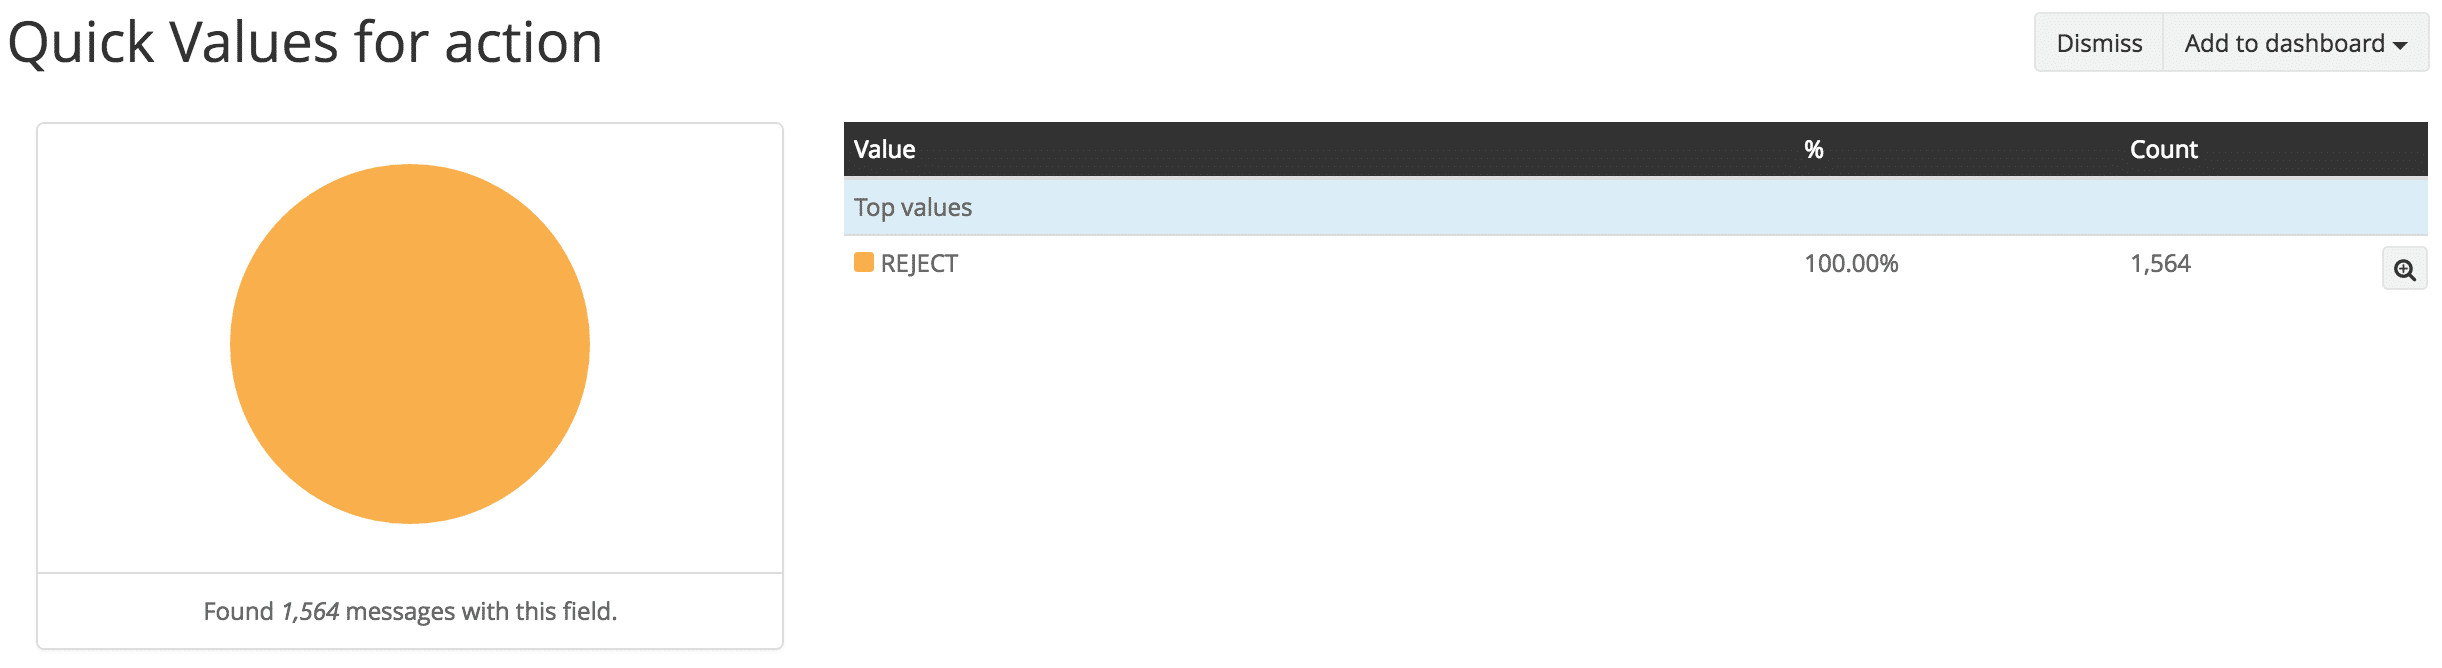Click the word 'Quick' in the heading
Image resolution: width=2442 pixels, height=668 pixels.
[80, 43]
